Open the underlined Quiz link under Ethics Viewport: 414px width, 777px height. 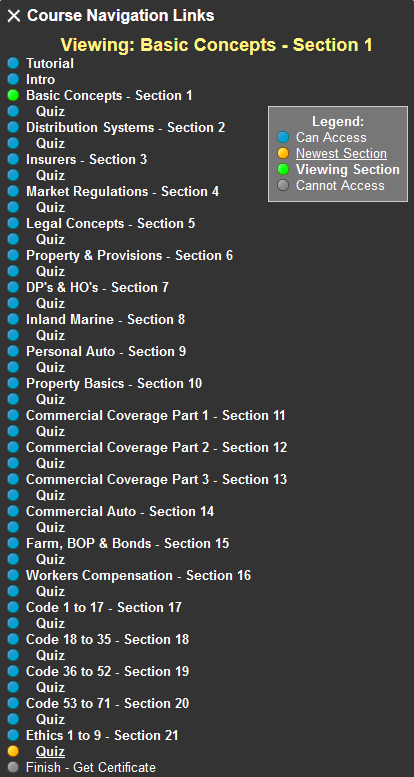51,751
